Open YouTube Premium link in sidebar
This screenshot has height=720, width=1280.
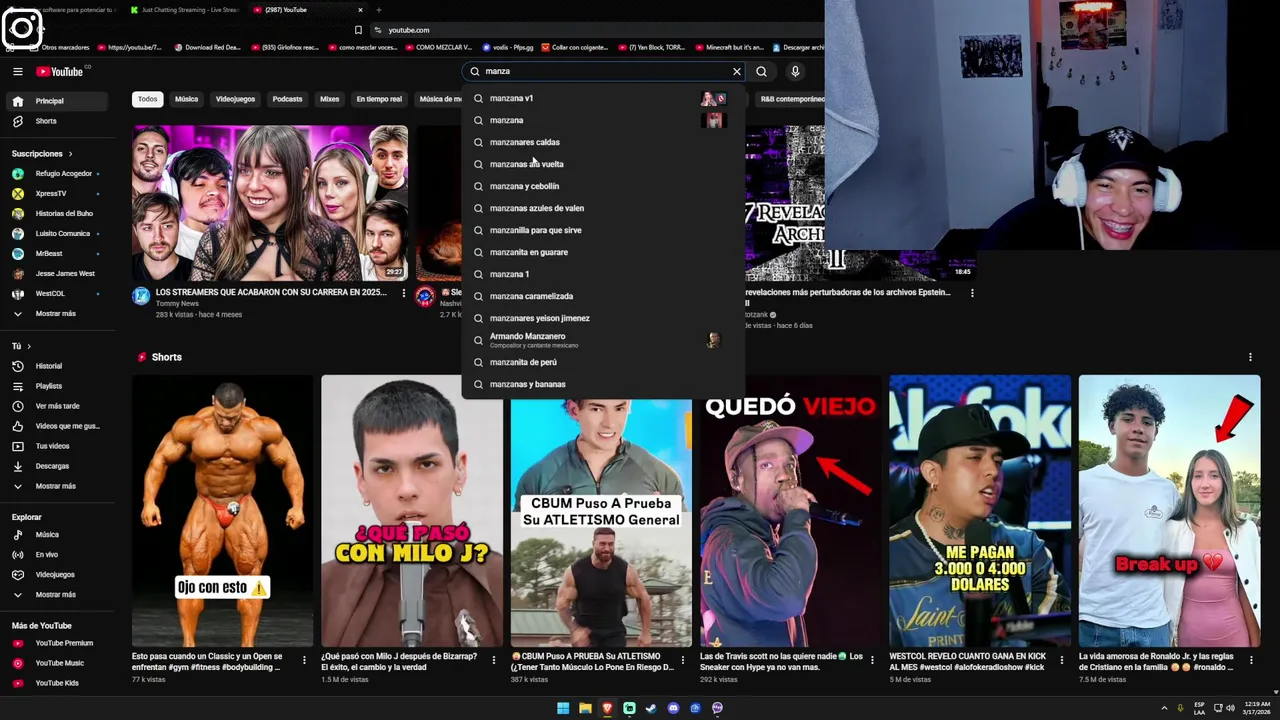tap(58, 643)
